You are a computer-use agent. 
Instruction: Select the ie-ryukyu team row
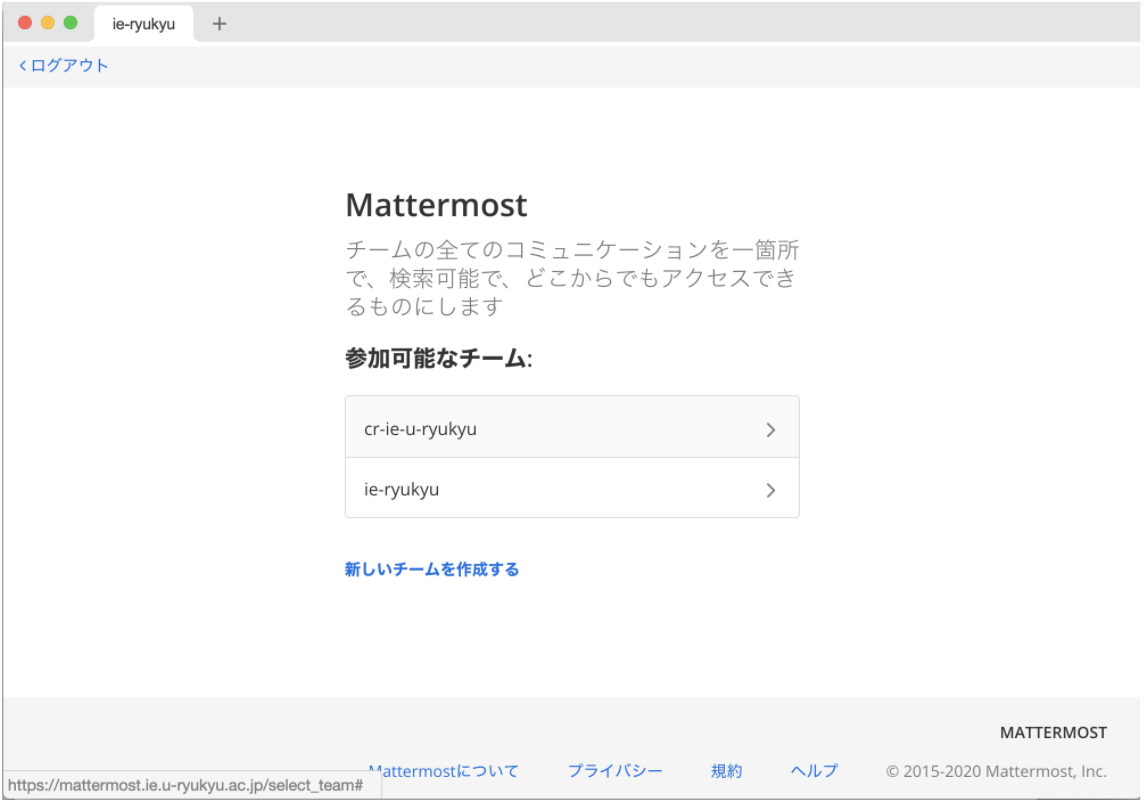point(572,488)
